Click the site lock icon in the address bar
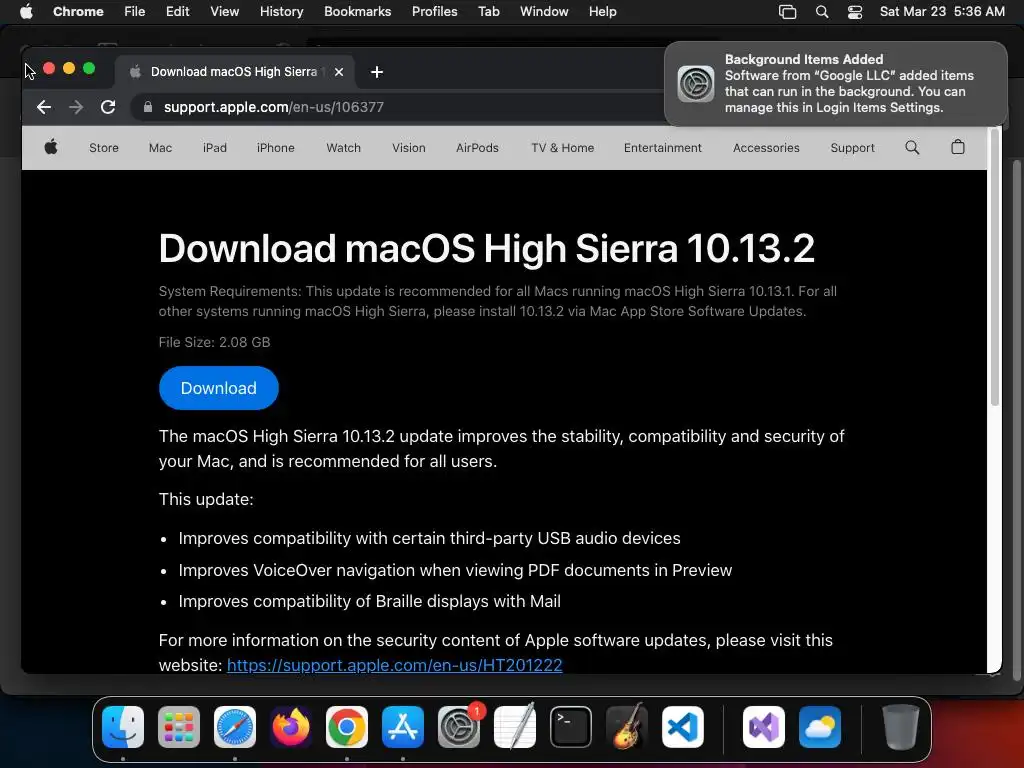 148,107
